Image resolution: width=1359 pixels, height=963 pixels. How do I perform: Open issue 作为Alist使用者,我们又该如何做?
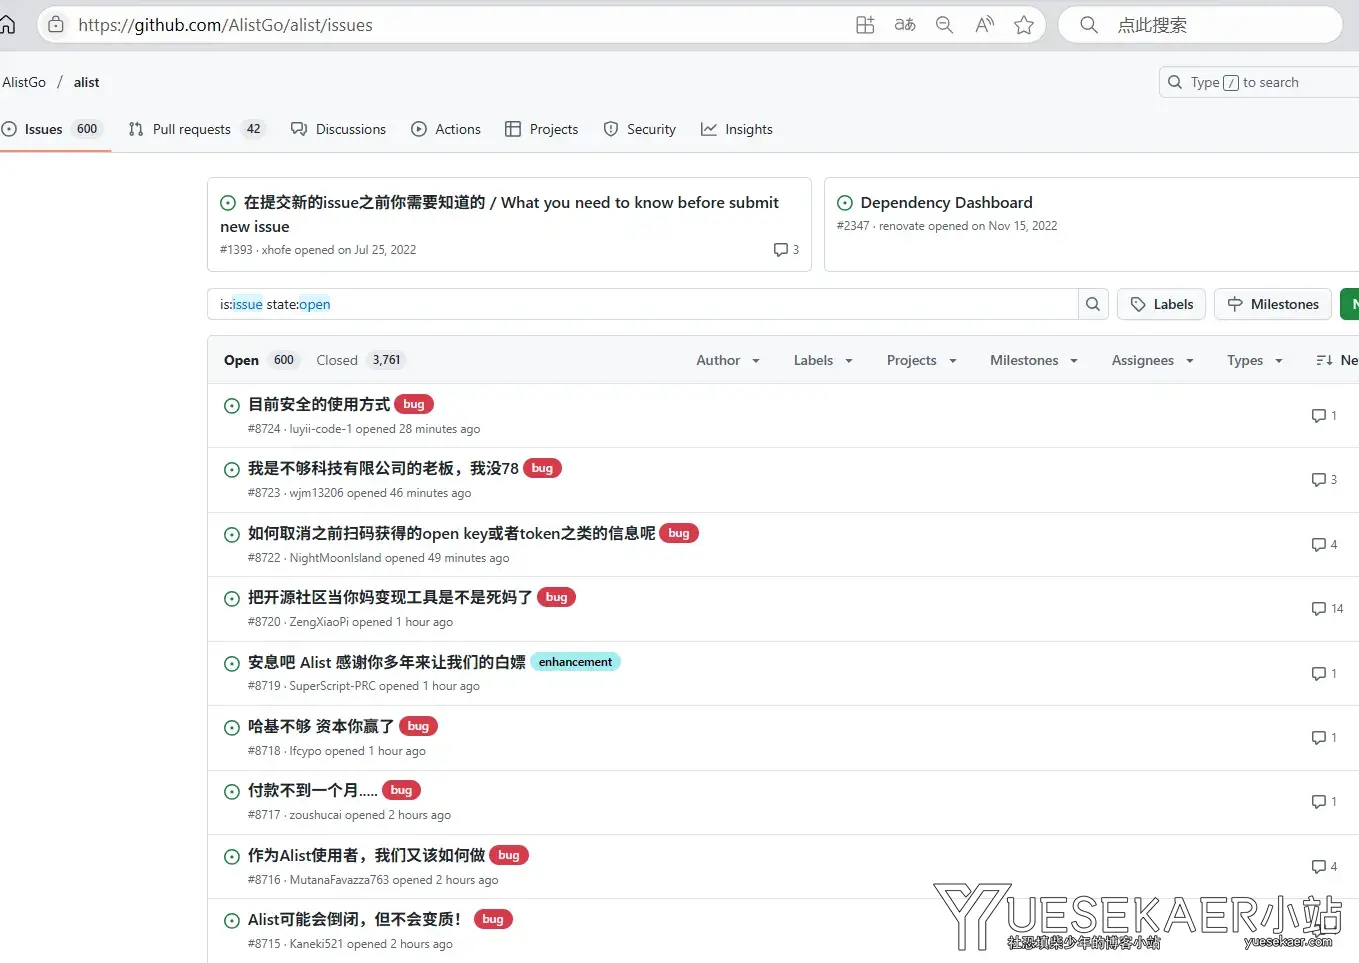pos(366,855)
